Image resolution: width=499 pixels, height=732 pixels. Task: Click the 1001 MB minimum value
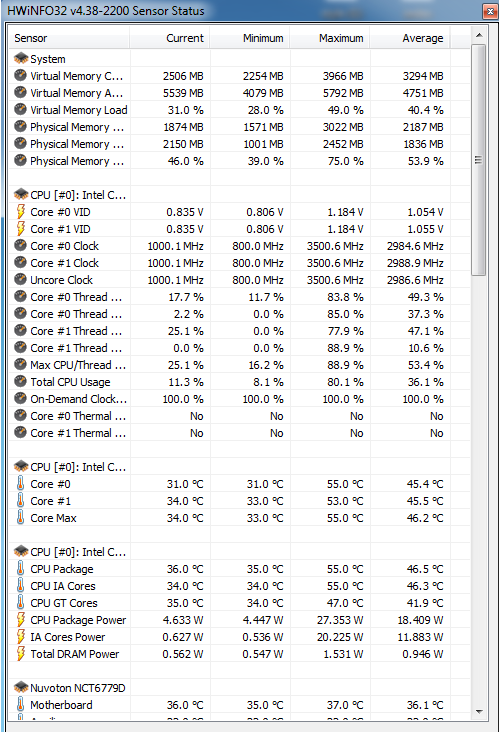(263, 144)
